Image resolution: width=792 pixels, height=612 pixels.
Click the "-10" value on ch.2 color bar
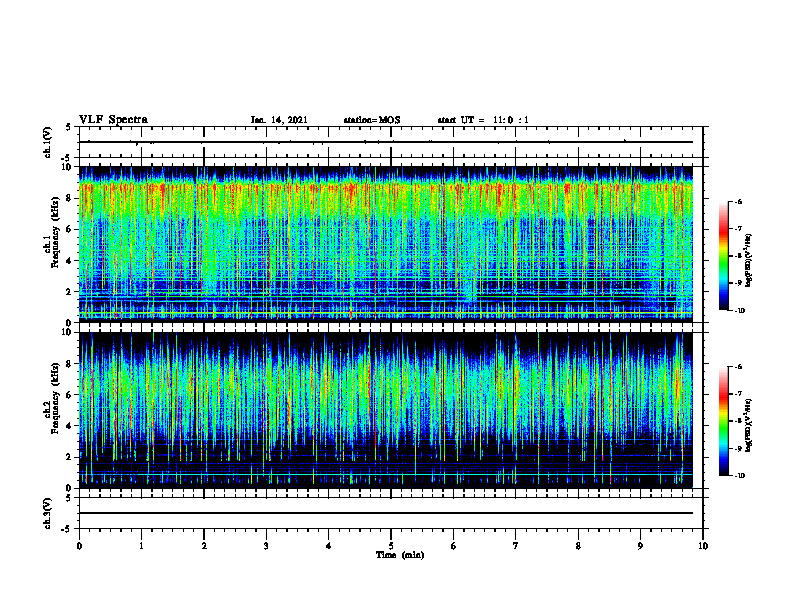(x=740, y=476)
